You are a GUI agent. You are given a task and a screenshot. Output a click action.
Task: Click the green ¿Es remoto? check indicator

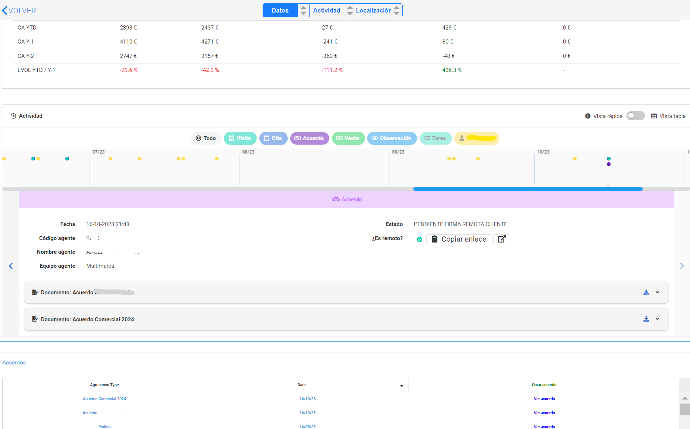[419, 239]
